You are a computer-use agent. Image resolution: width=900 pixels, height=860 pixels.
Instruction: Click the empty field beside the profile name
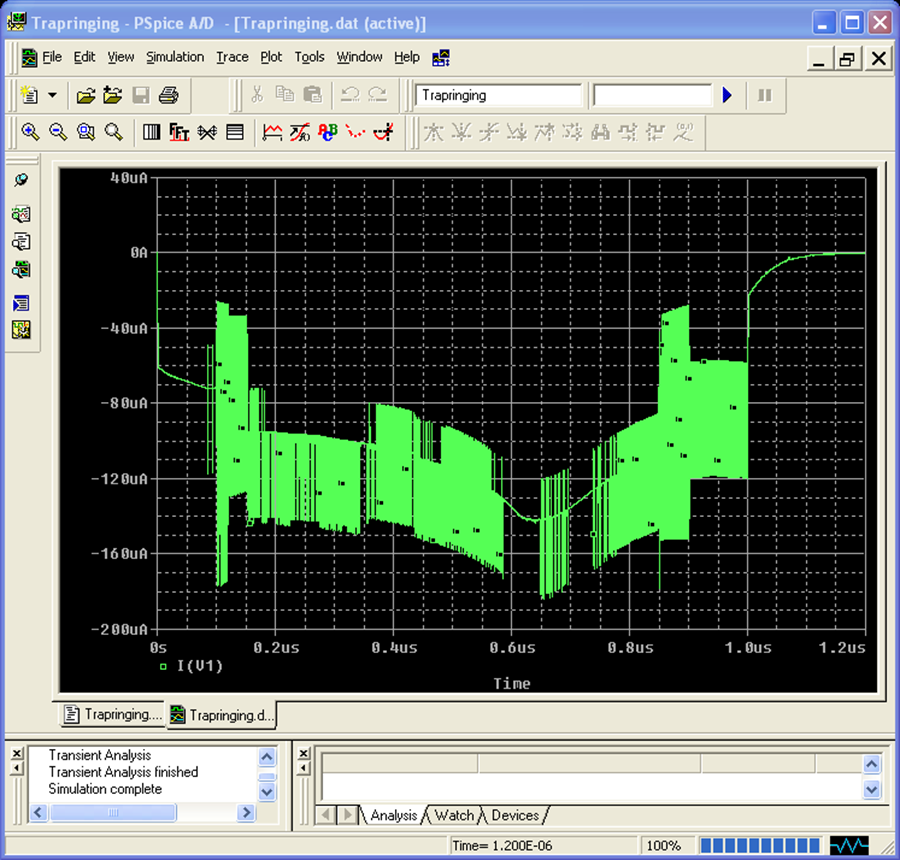tap(652, 95)
